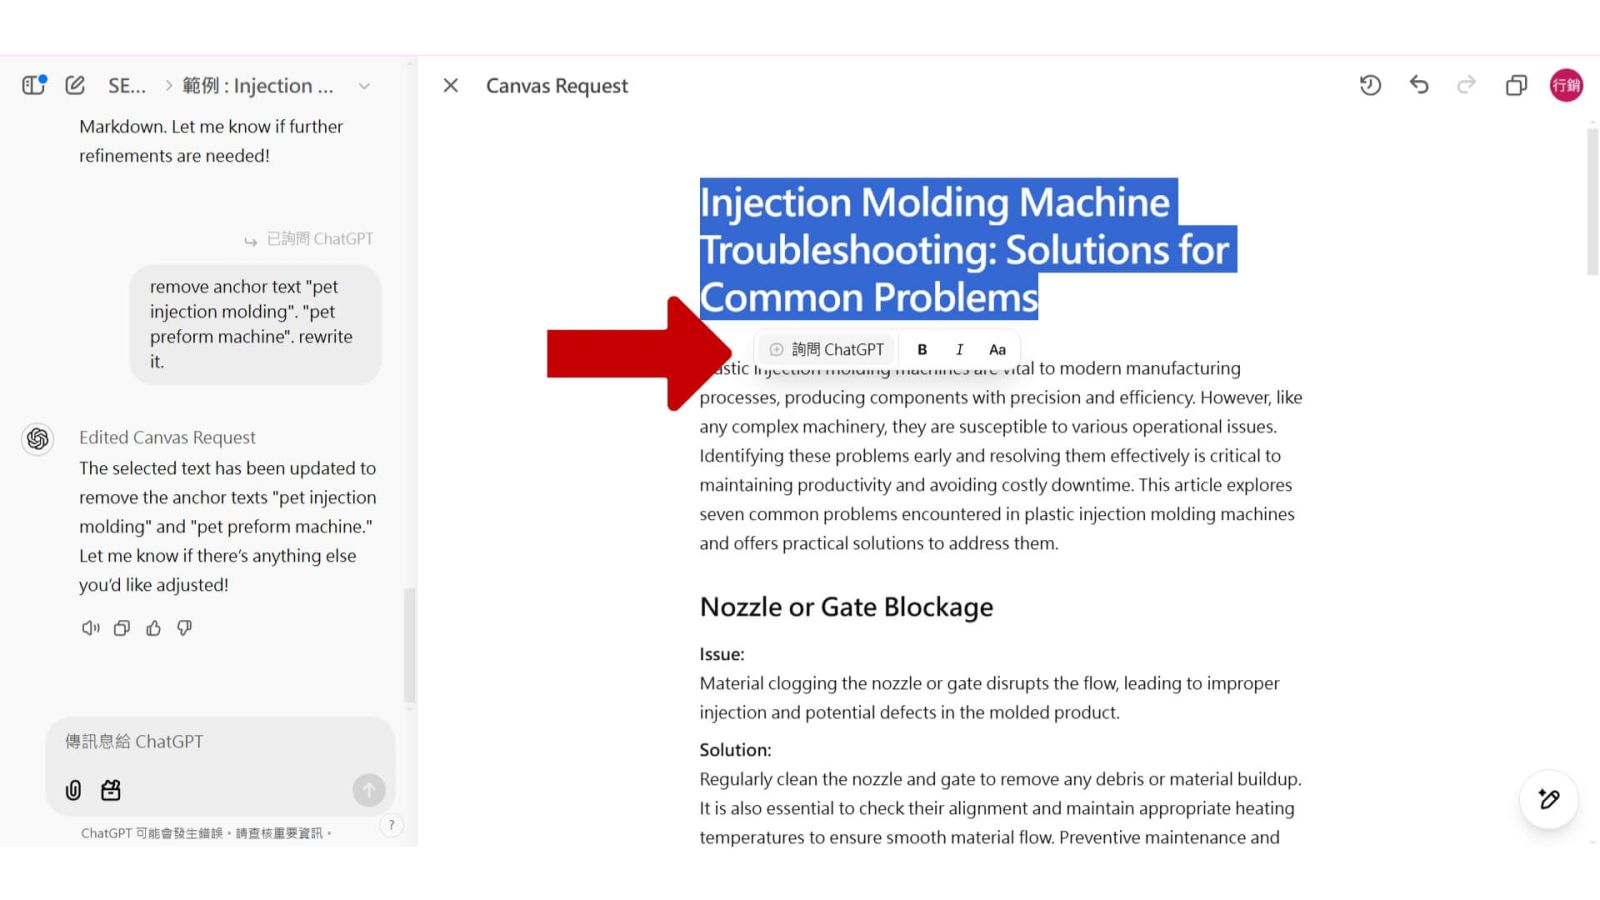The image size is (1600, 900).
Task: Click the SE... breadcrumb item
Action: (127, 86)
